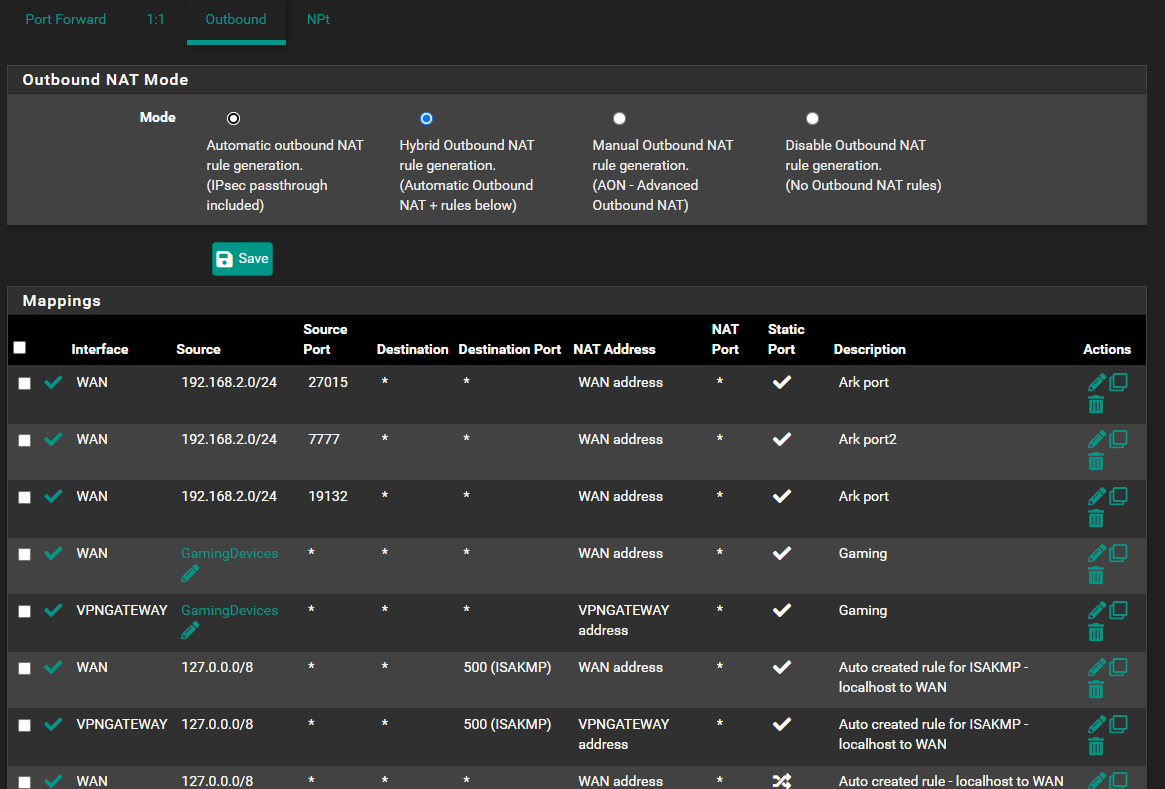Choose Hybrid Outbound NAT rule generation
The height and width of the screenshot is (789, 1165).
point(426,118)
